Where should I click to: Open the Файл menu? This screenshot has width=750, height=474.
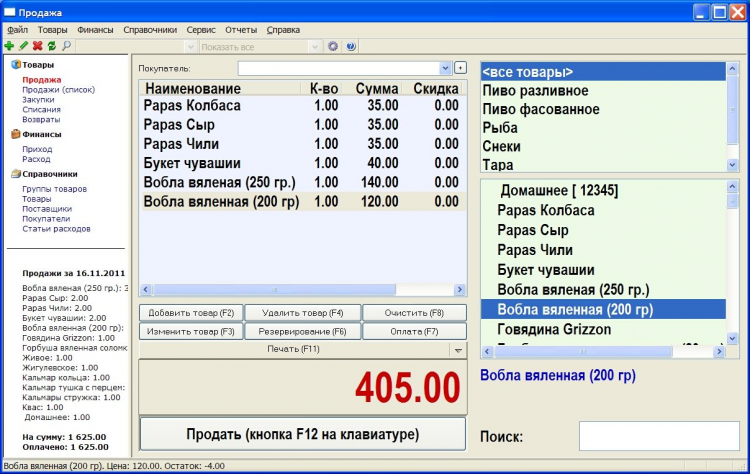tap(17, 30)
